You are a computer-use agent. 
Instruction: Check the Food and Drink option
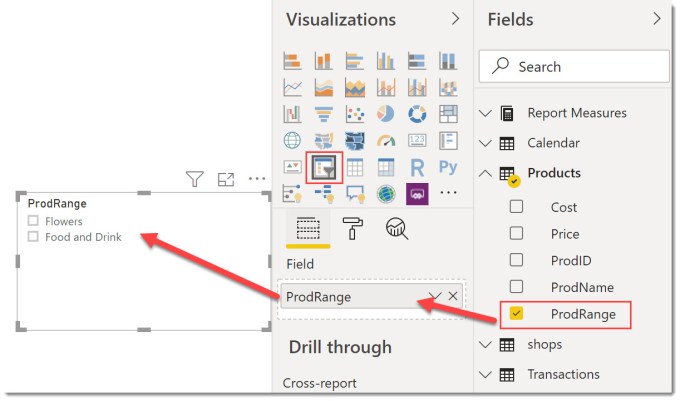[33, 237]
